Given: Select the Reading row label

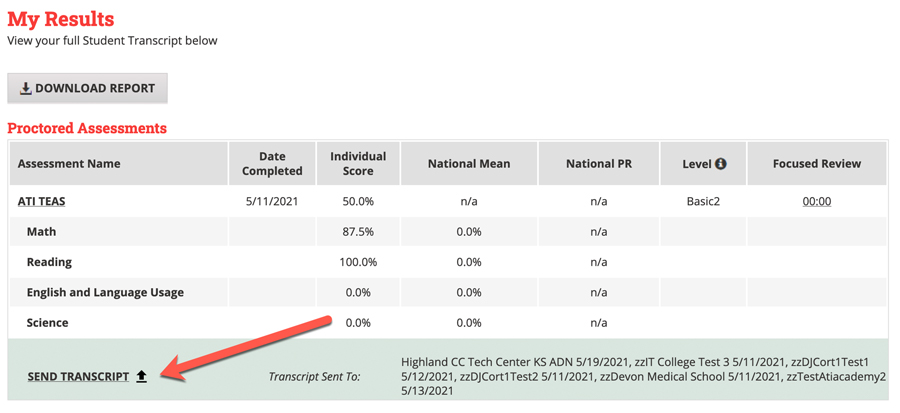Looking at the screenshot, I should 49,262.
